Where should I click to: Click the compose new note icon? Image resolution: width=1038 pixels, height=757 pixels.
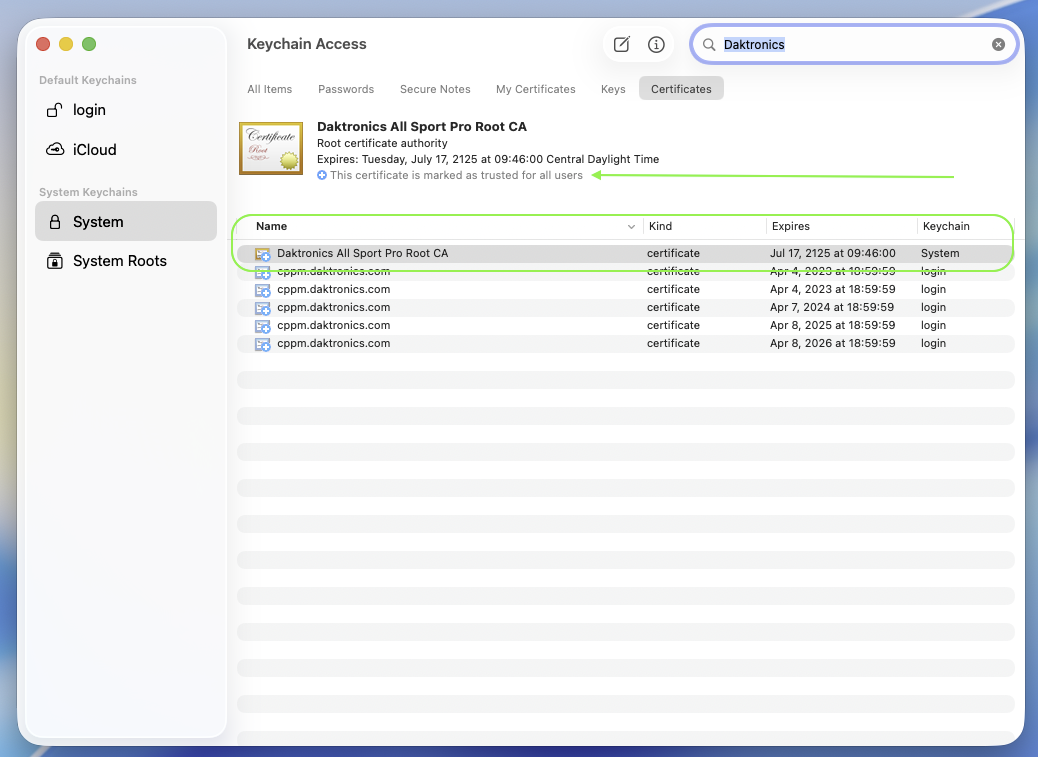tap(622, 44)
